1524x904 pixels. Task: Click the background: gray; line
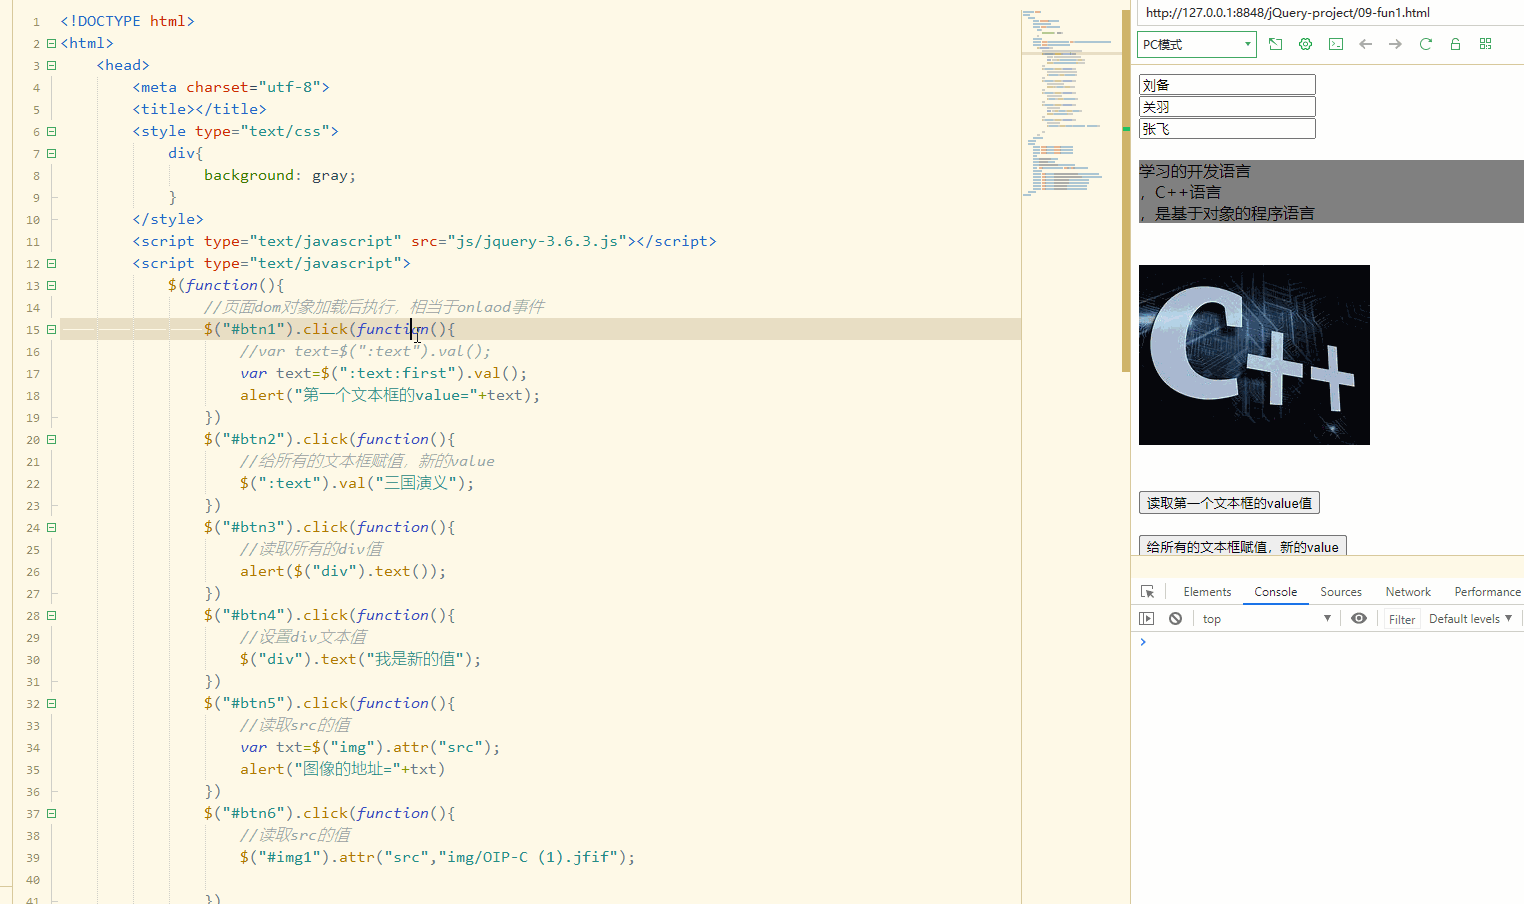(280, 175)
